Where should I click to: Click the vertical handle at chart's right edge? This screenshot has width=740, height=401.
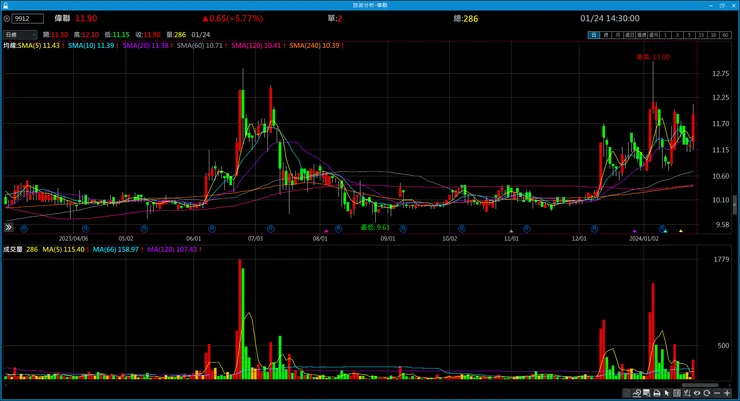(734, 205)
